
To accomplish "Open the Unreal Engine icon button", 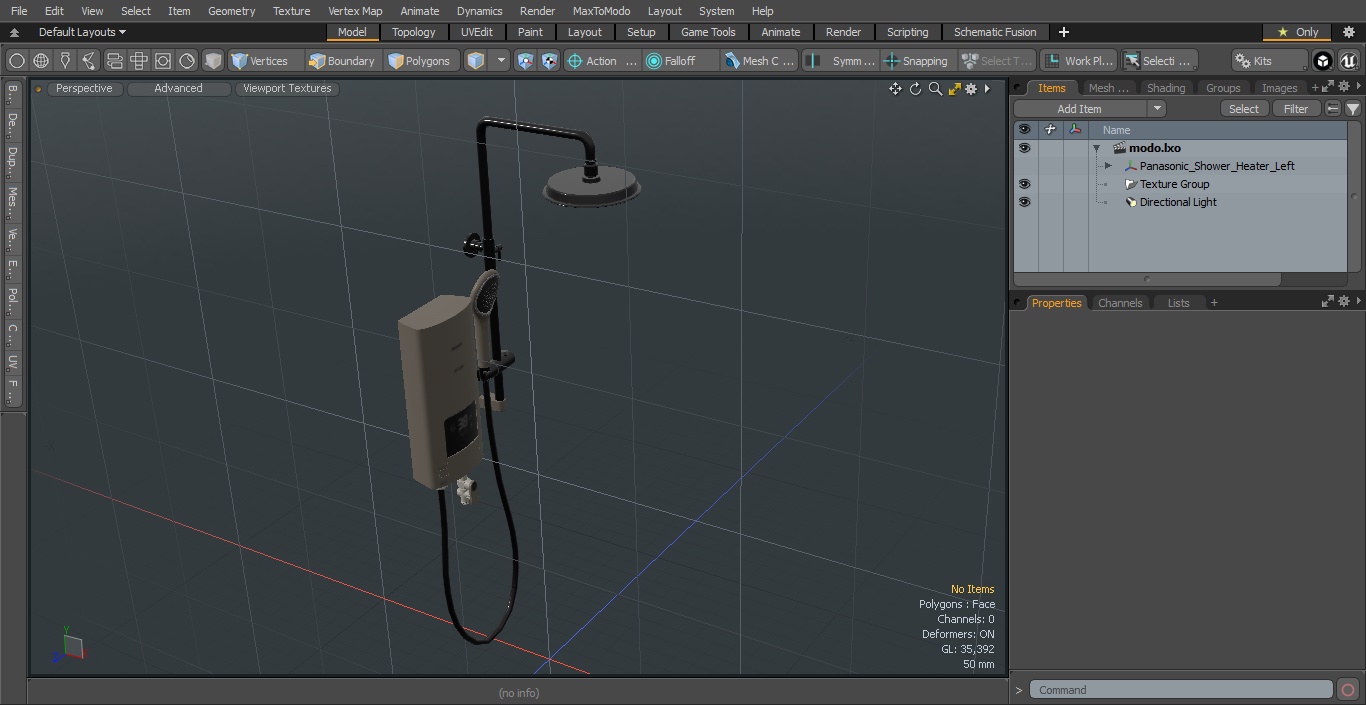I will (1348, 61).
